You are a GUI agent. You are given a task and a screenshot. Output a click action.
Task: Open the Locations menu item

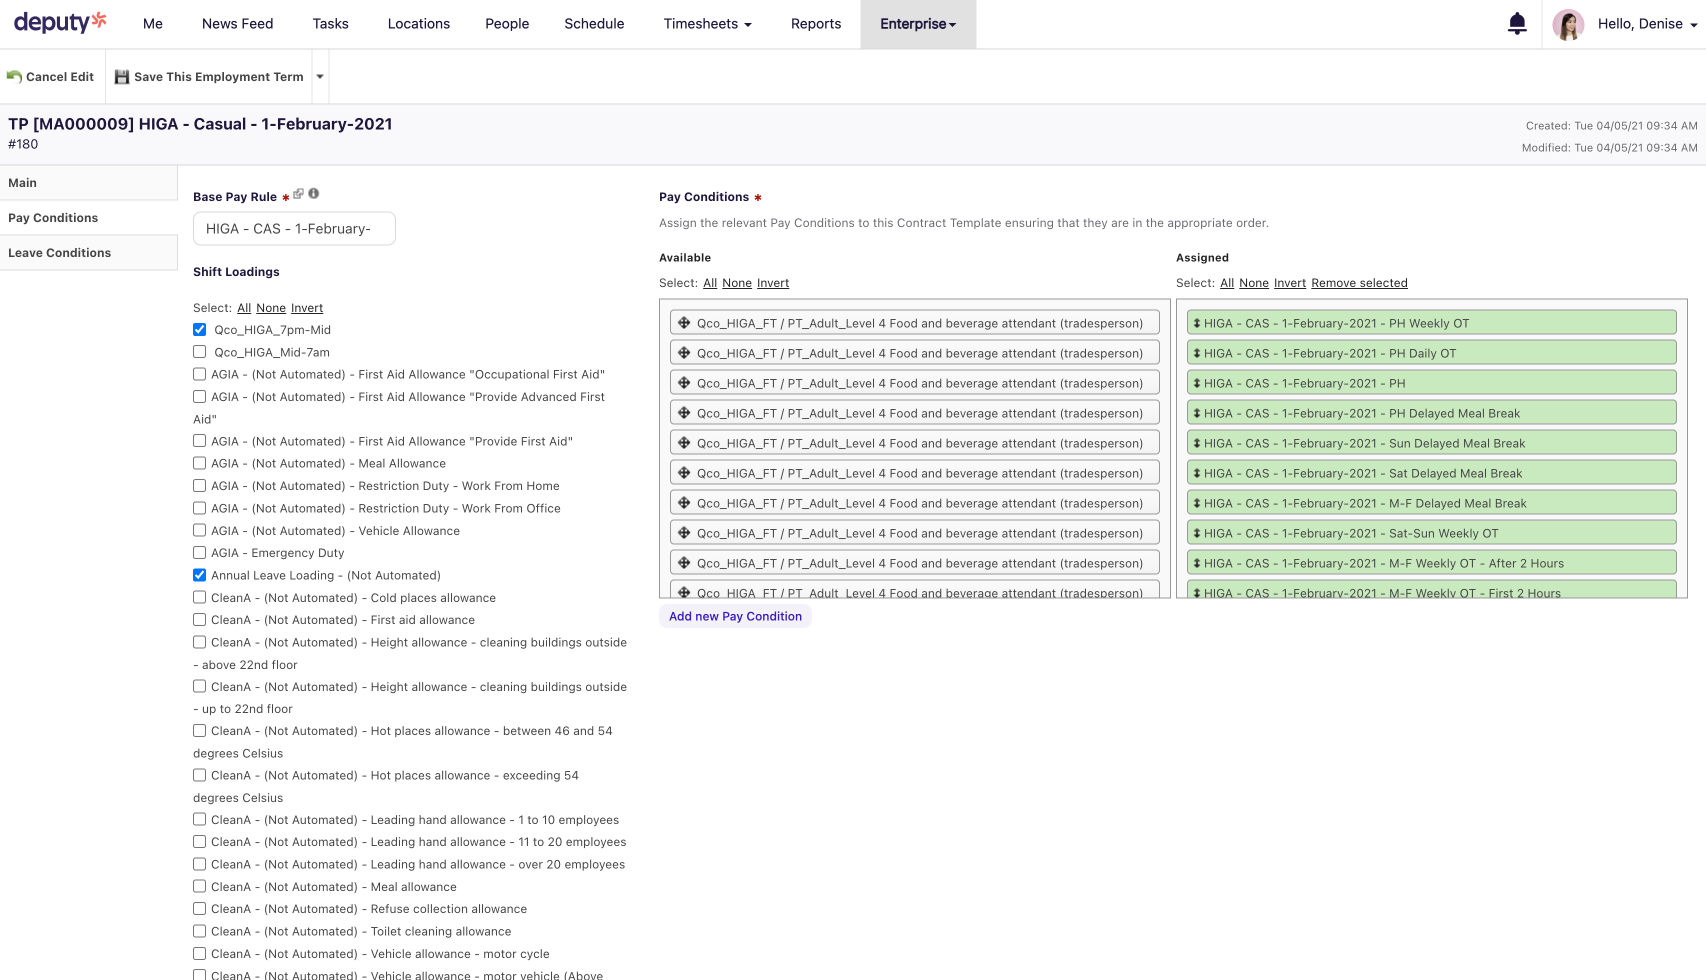419,24
